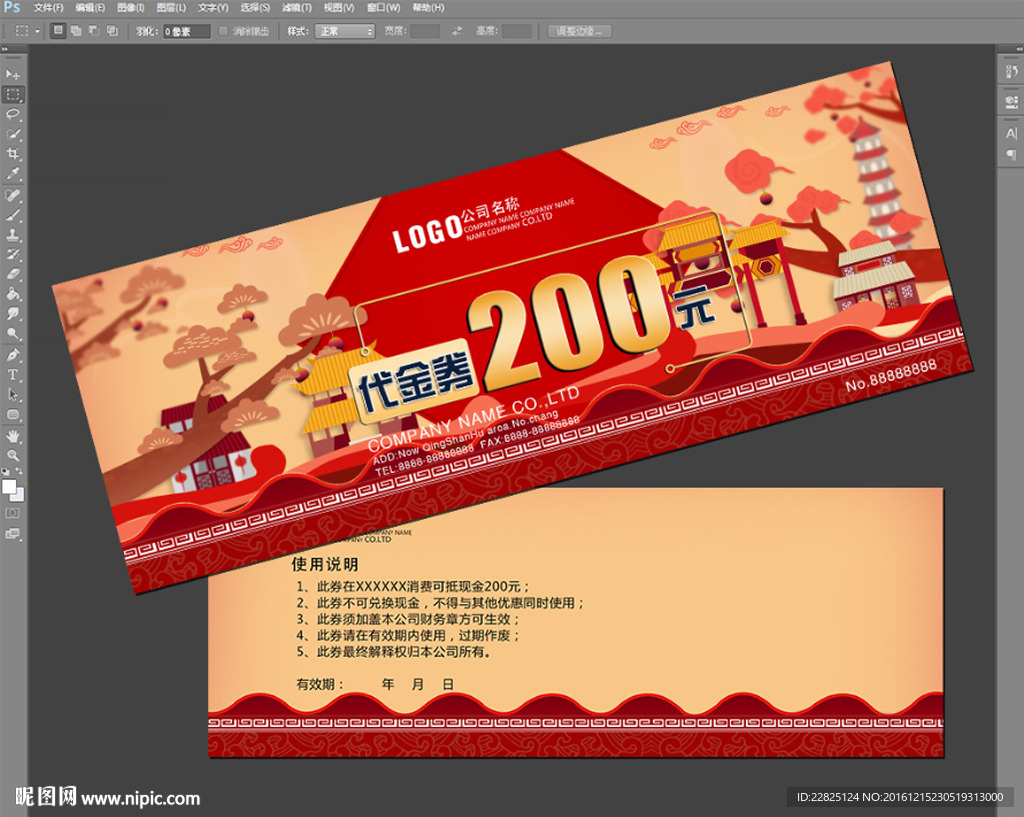Open the 视图(V) menu

339,8
